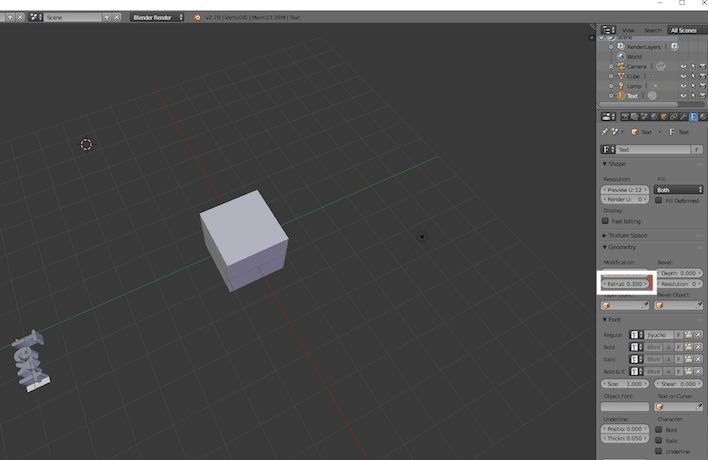Screen dimensions: 708x460
Task: Unlink the Bold font with X
Action: (698, 347)
